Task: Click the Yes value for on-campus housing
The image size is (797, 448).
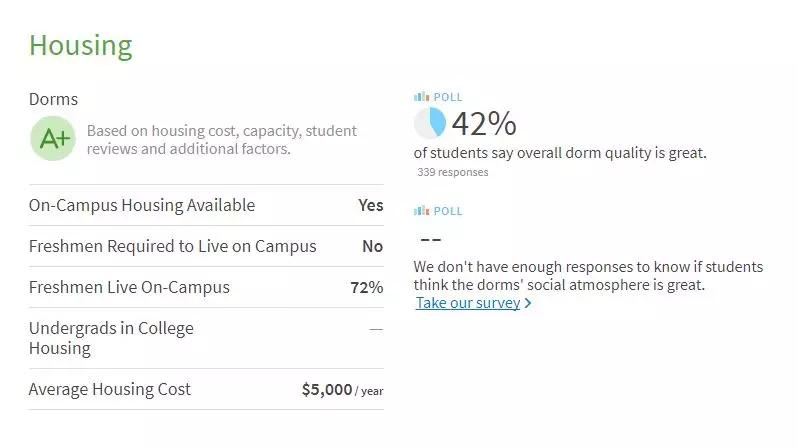Action: point(370,205)
